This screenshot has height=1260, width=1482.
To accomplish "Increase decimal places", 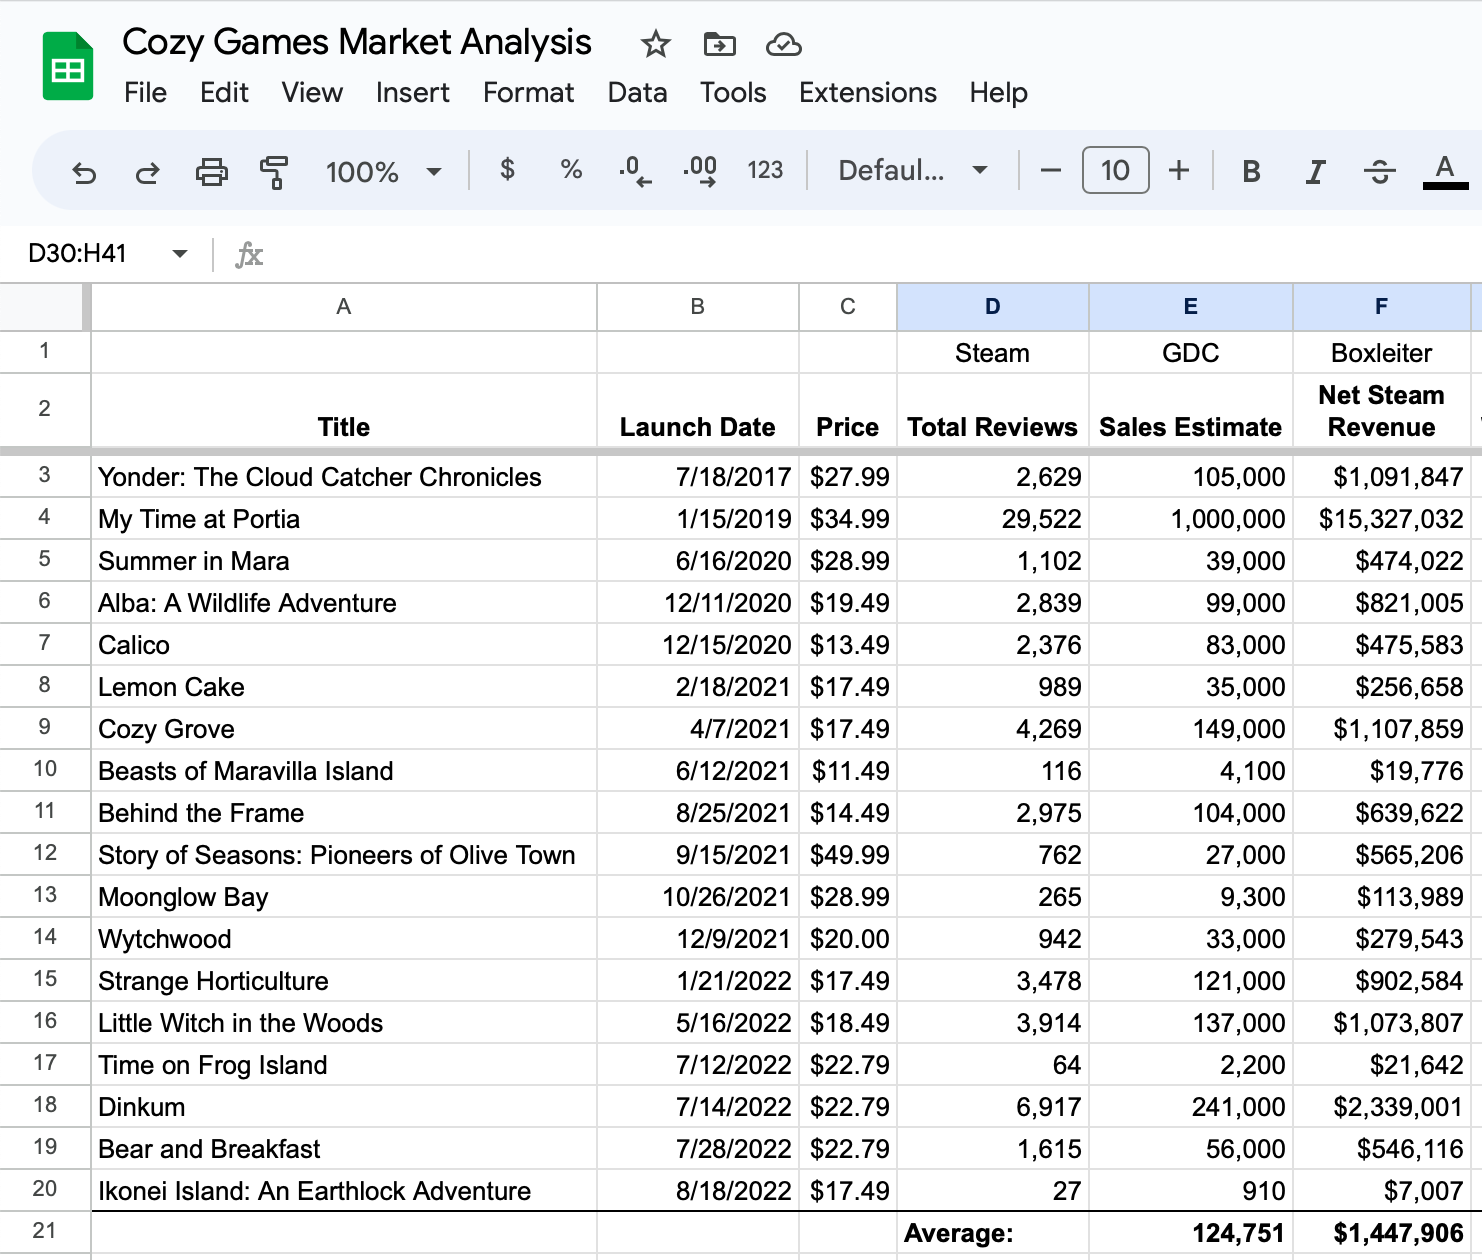I will point(702,170).
